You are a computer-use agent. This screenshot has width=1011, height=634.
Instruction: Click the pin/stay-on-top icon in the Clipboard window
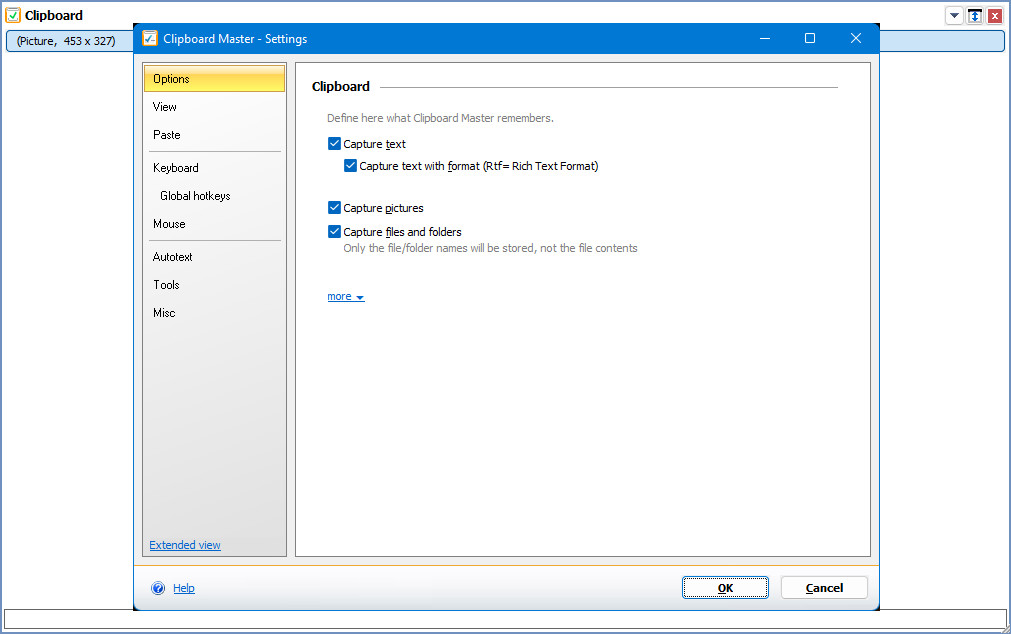(x=975, y=15)
